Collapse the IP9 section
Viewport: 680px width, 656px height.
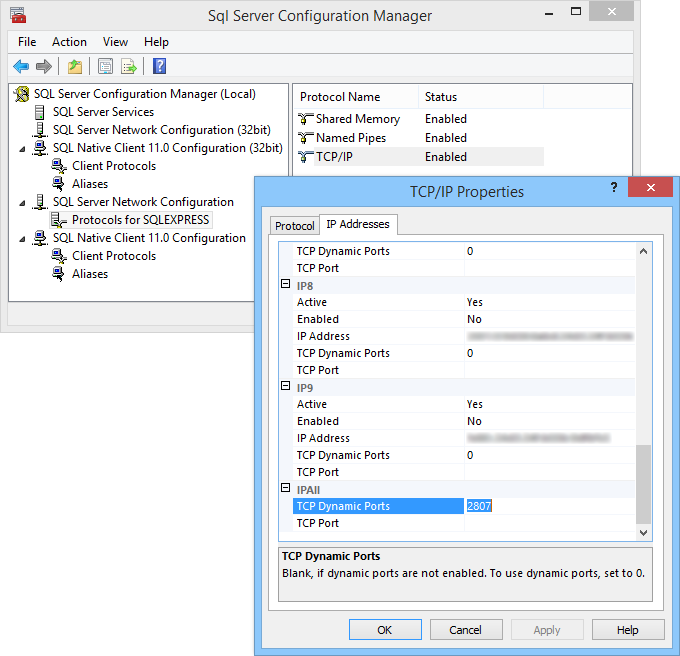[x=285, y=386]
